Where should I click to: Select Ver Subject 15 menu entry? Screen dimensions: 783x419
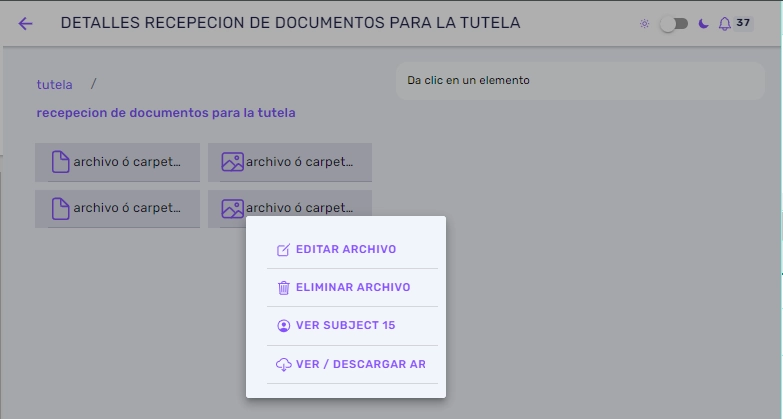tap(353, 326)
